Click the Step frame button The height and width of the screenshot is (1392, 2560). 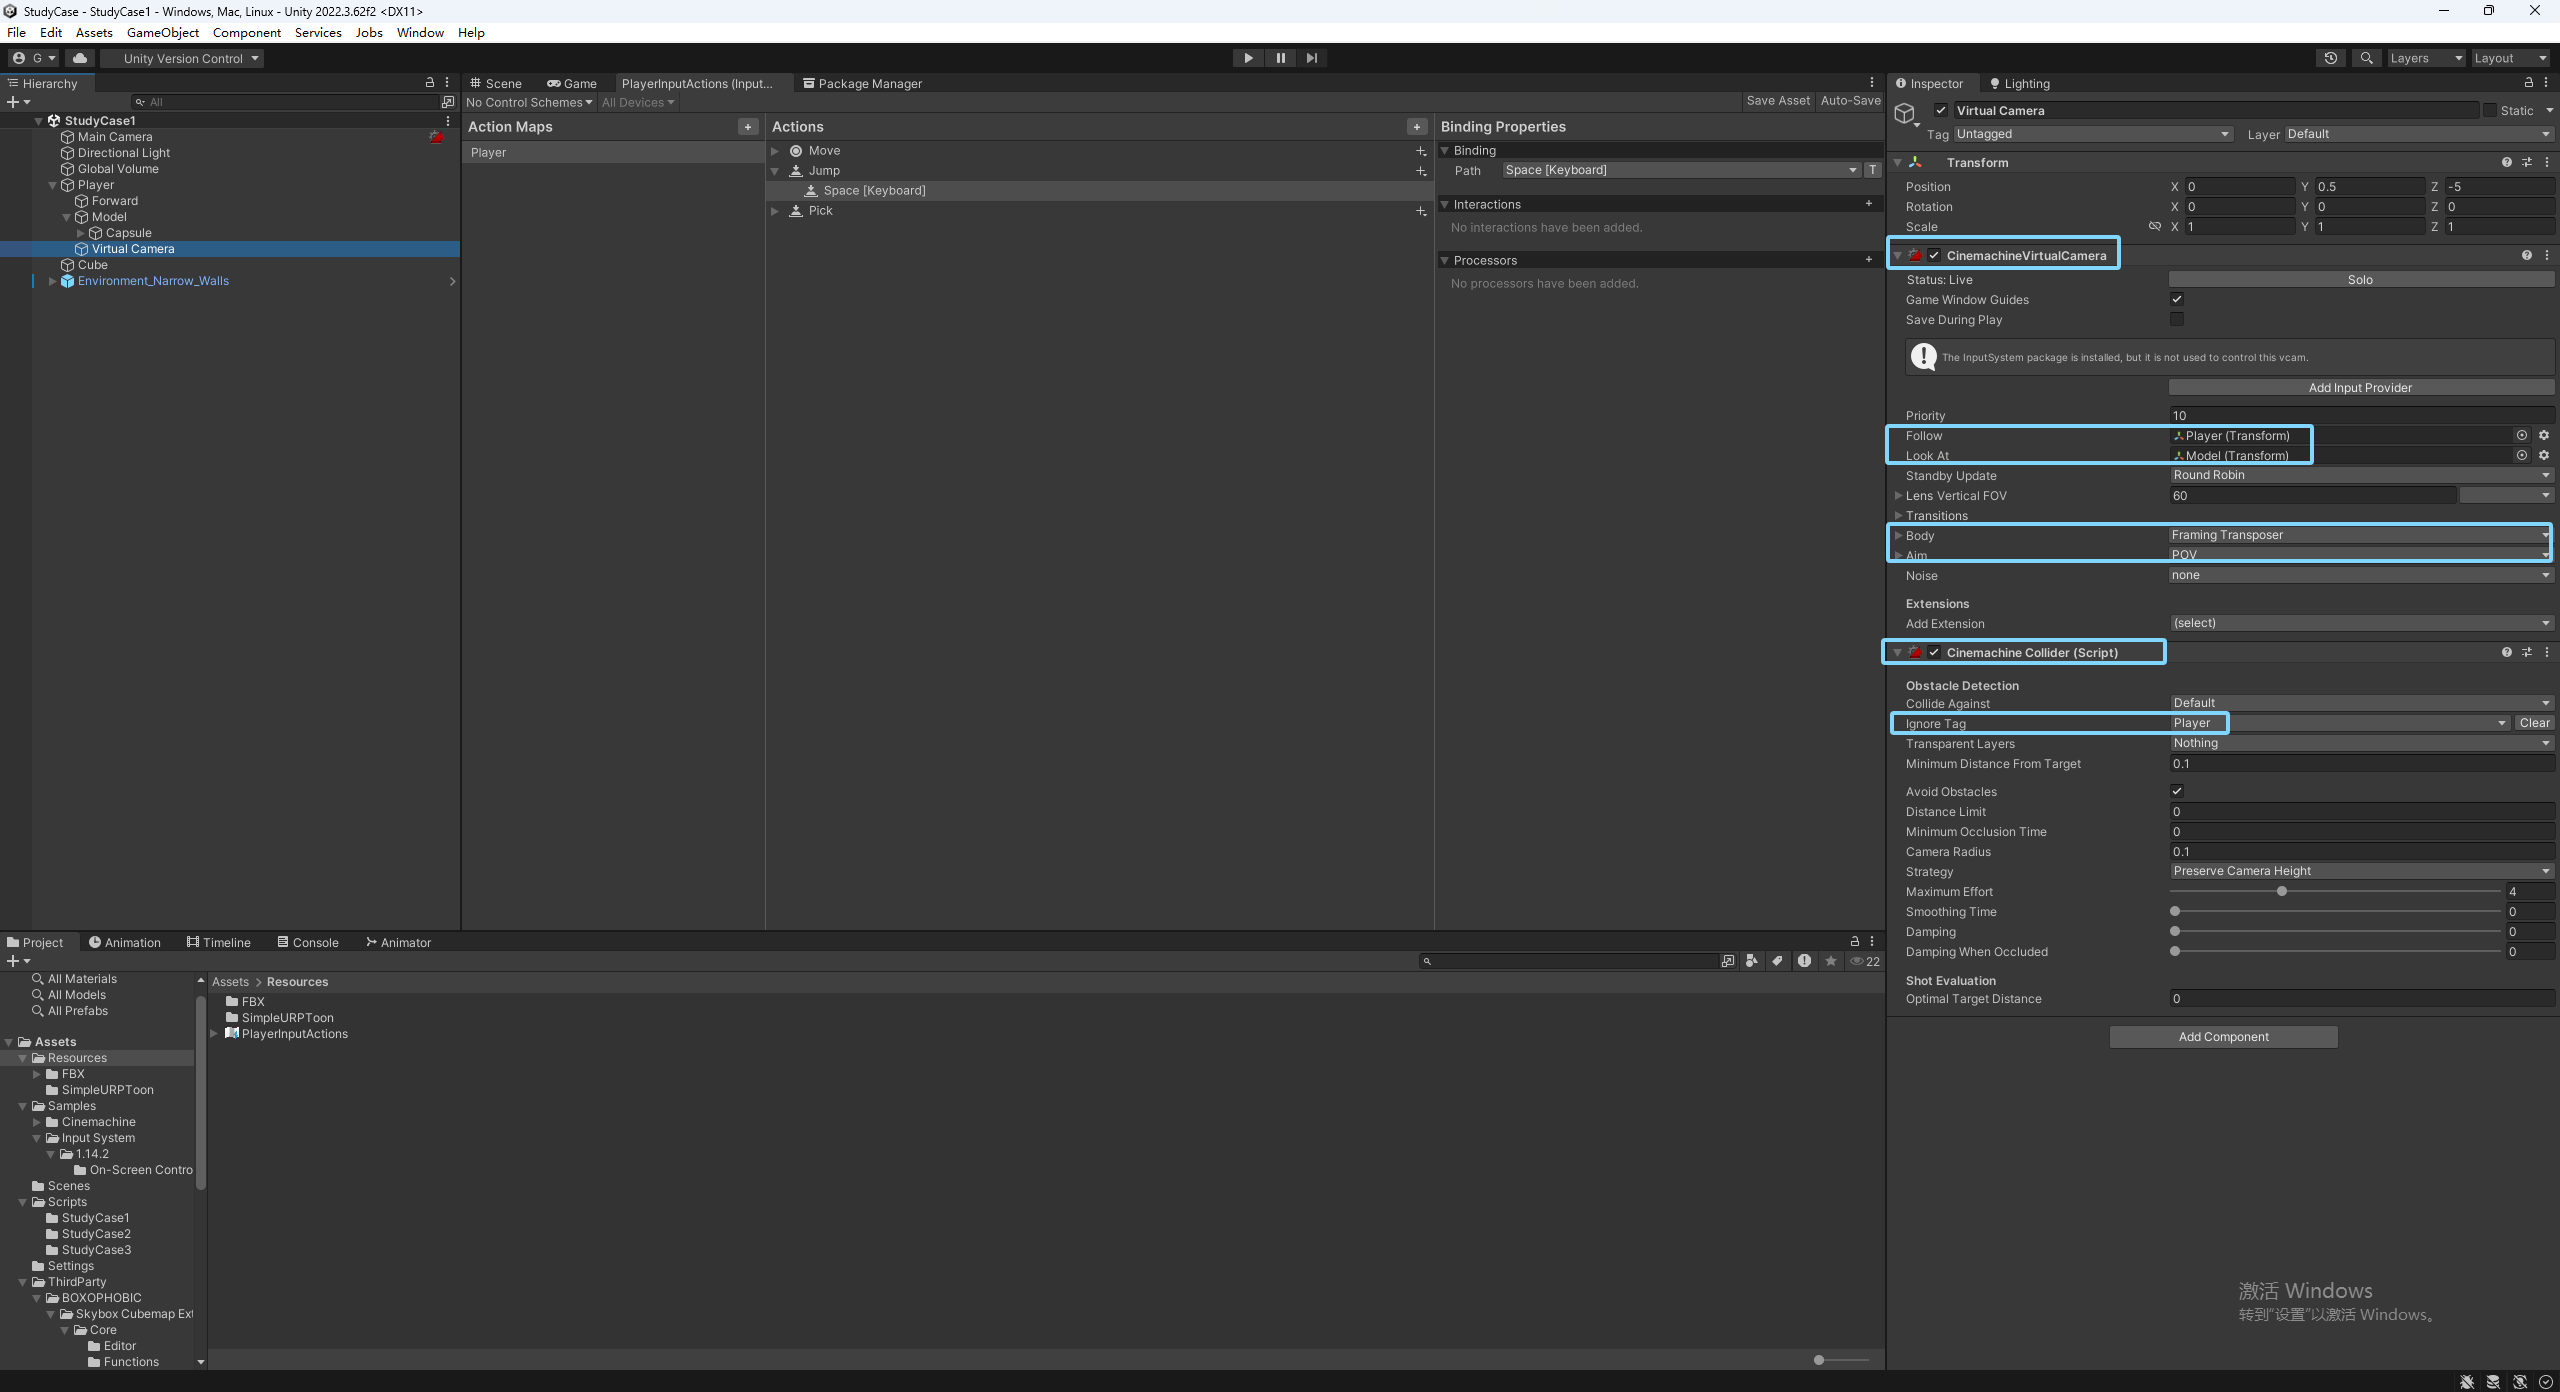coord(1311,58)
